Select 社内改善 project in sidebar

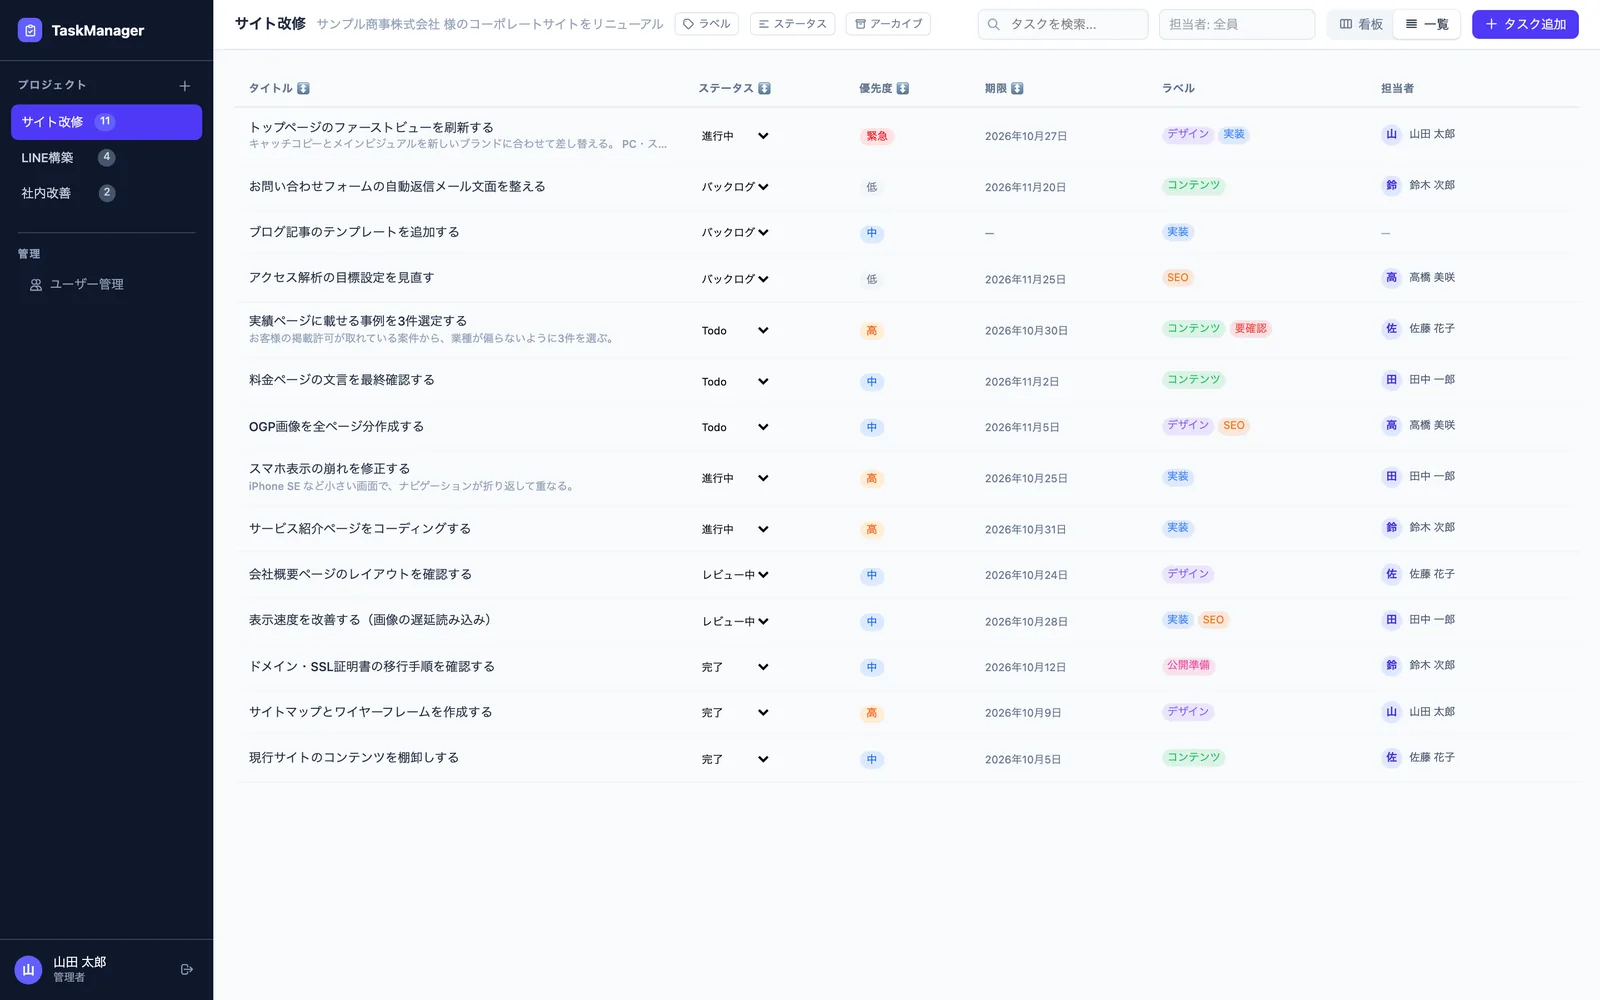point(106,193)
